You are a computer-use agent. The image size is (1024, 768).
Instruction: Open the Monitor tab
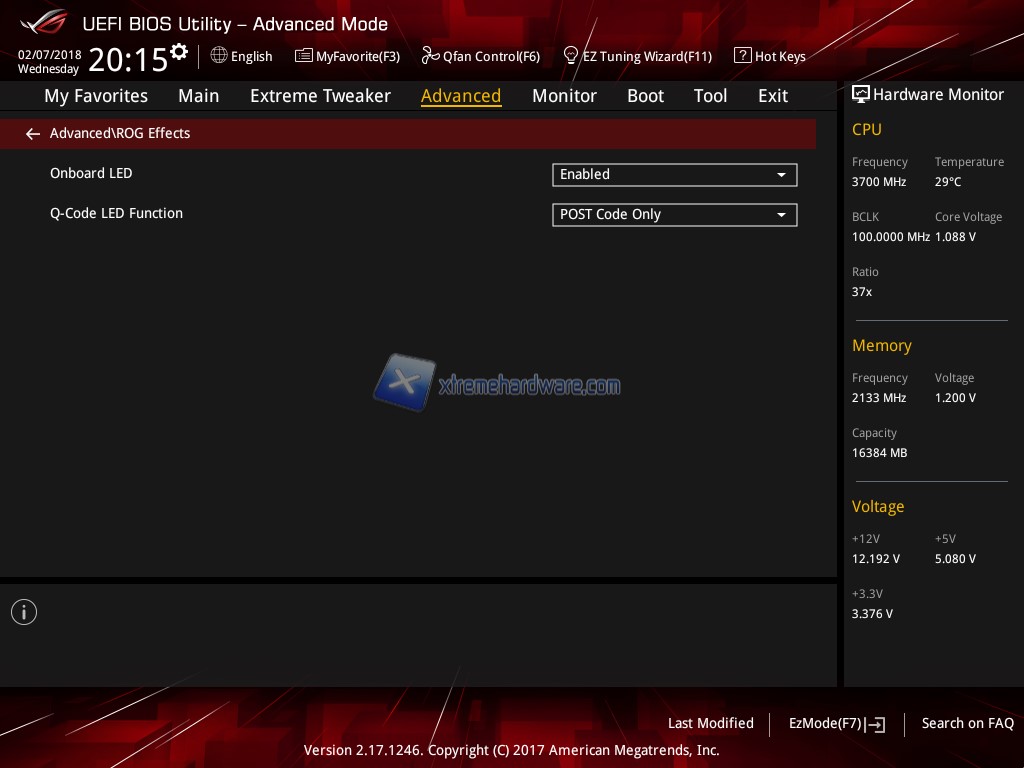(x=564, y=96)
